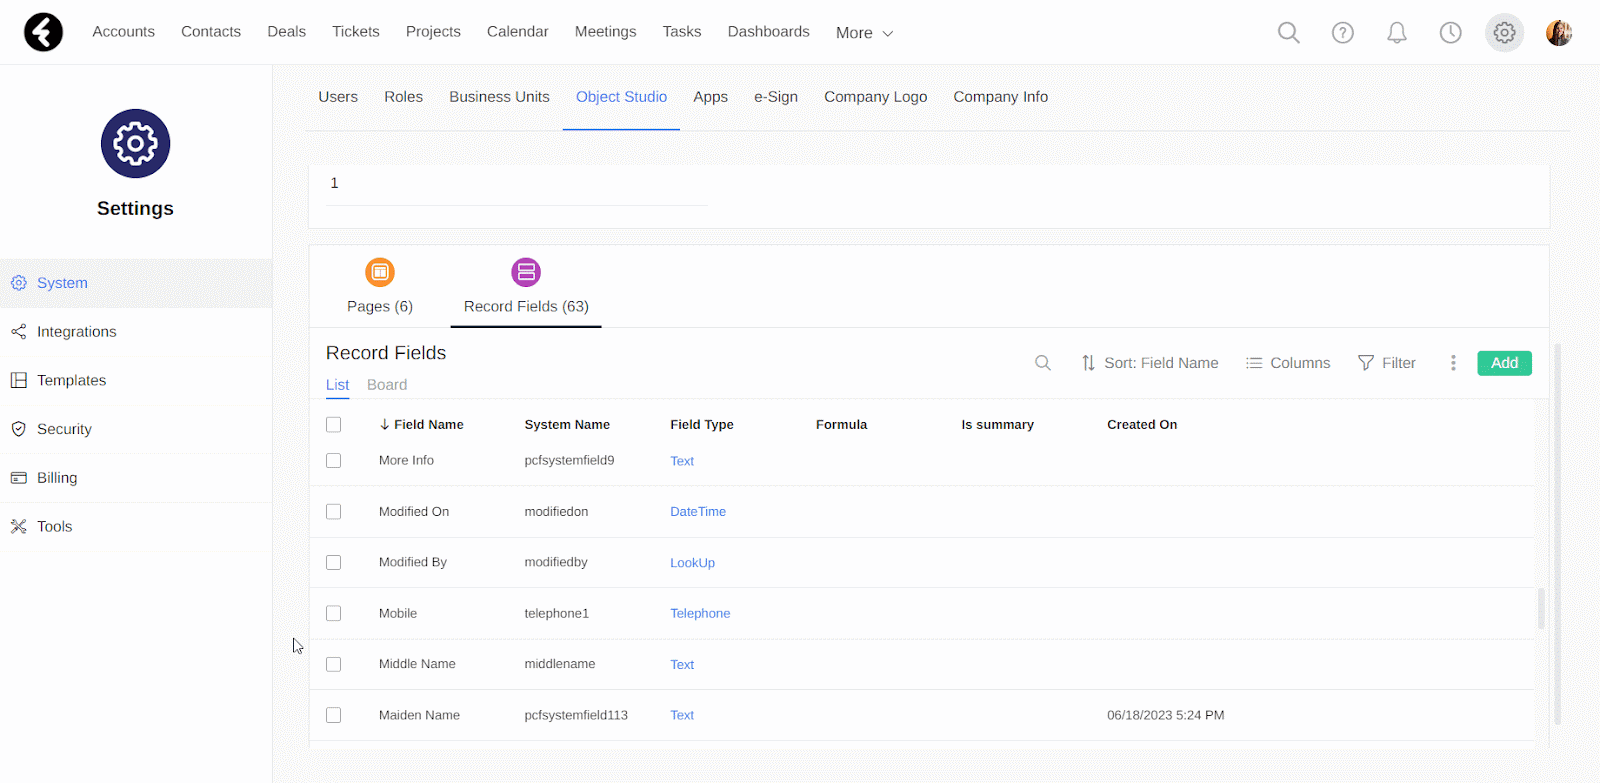Open the Deals menu item
This screenshot has height=783, width=1600.
click(287, 32)
